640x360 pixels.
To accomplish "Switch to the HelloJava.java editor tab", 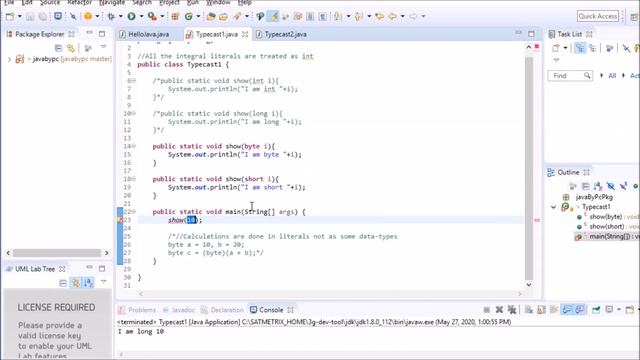I will 149,34.
